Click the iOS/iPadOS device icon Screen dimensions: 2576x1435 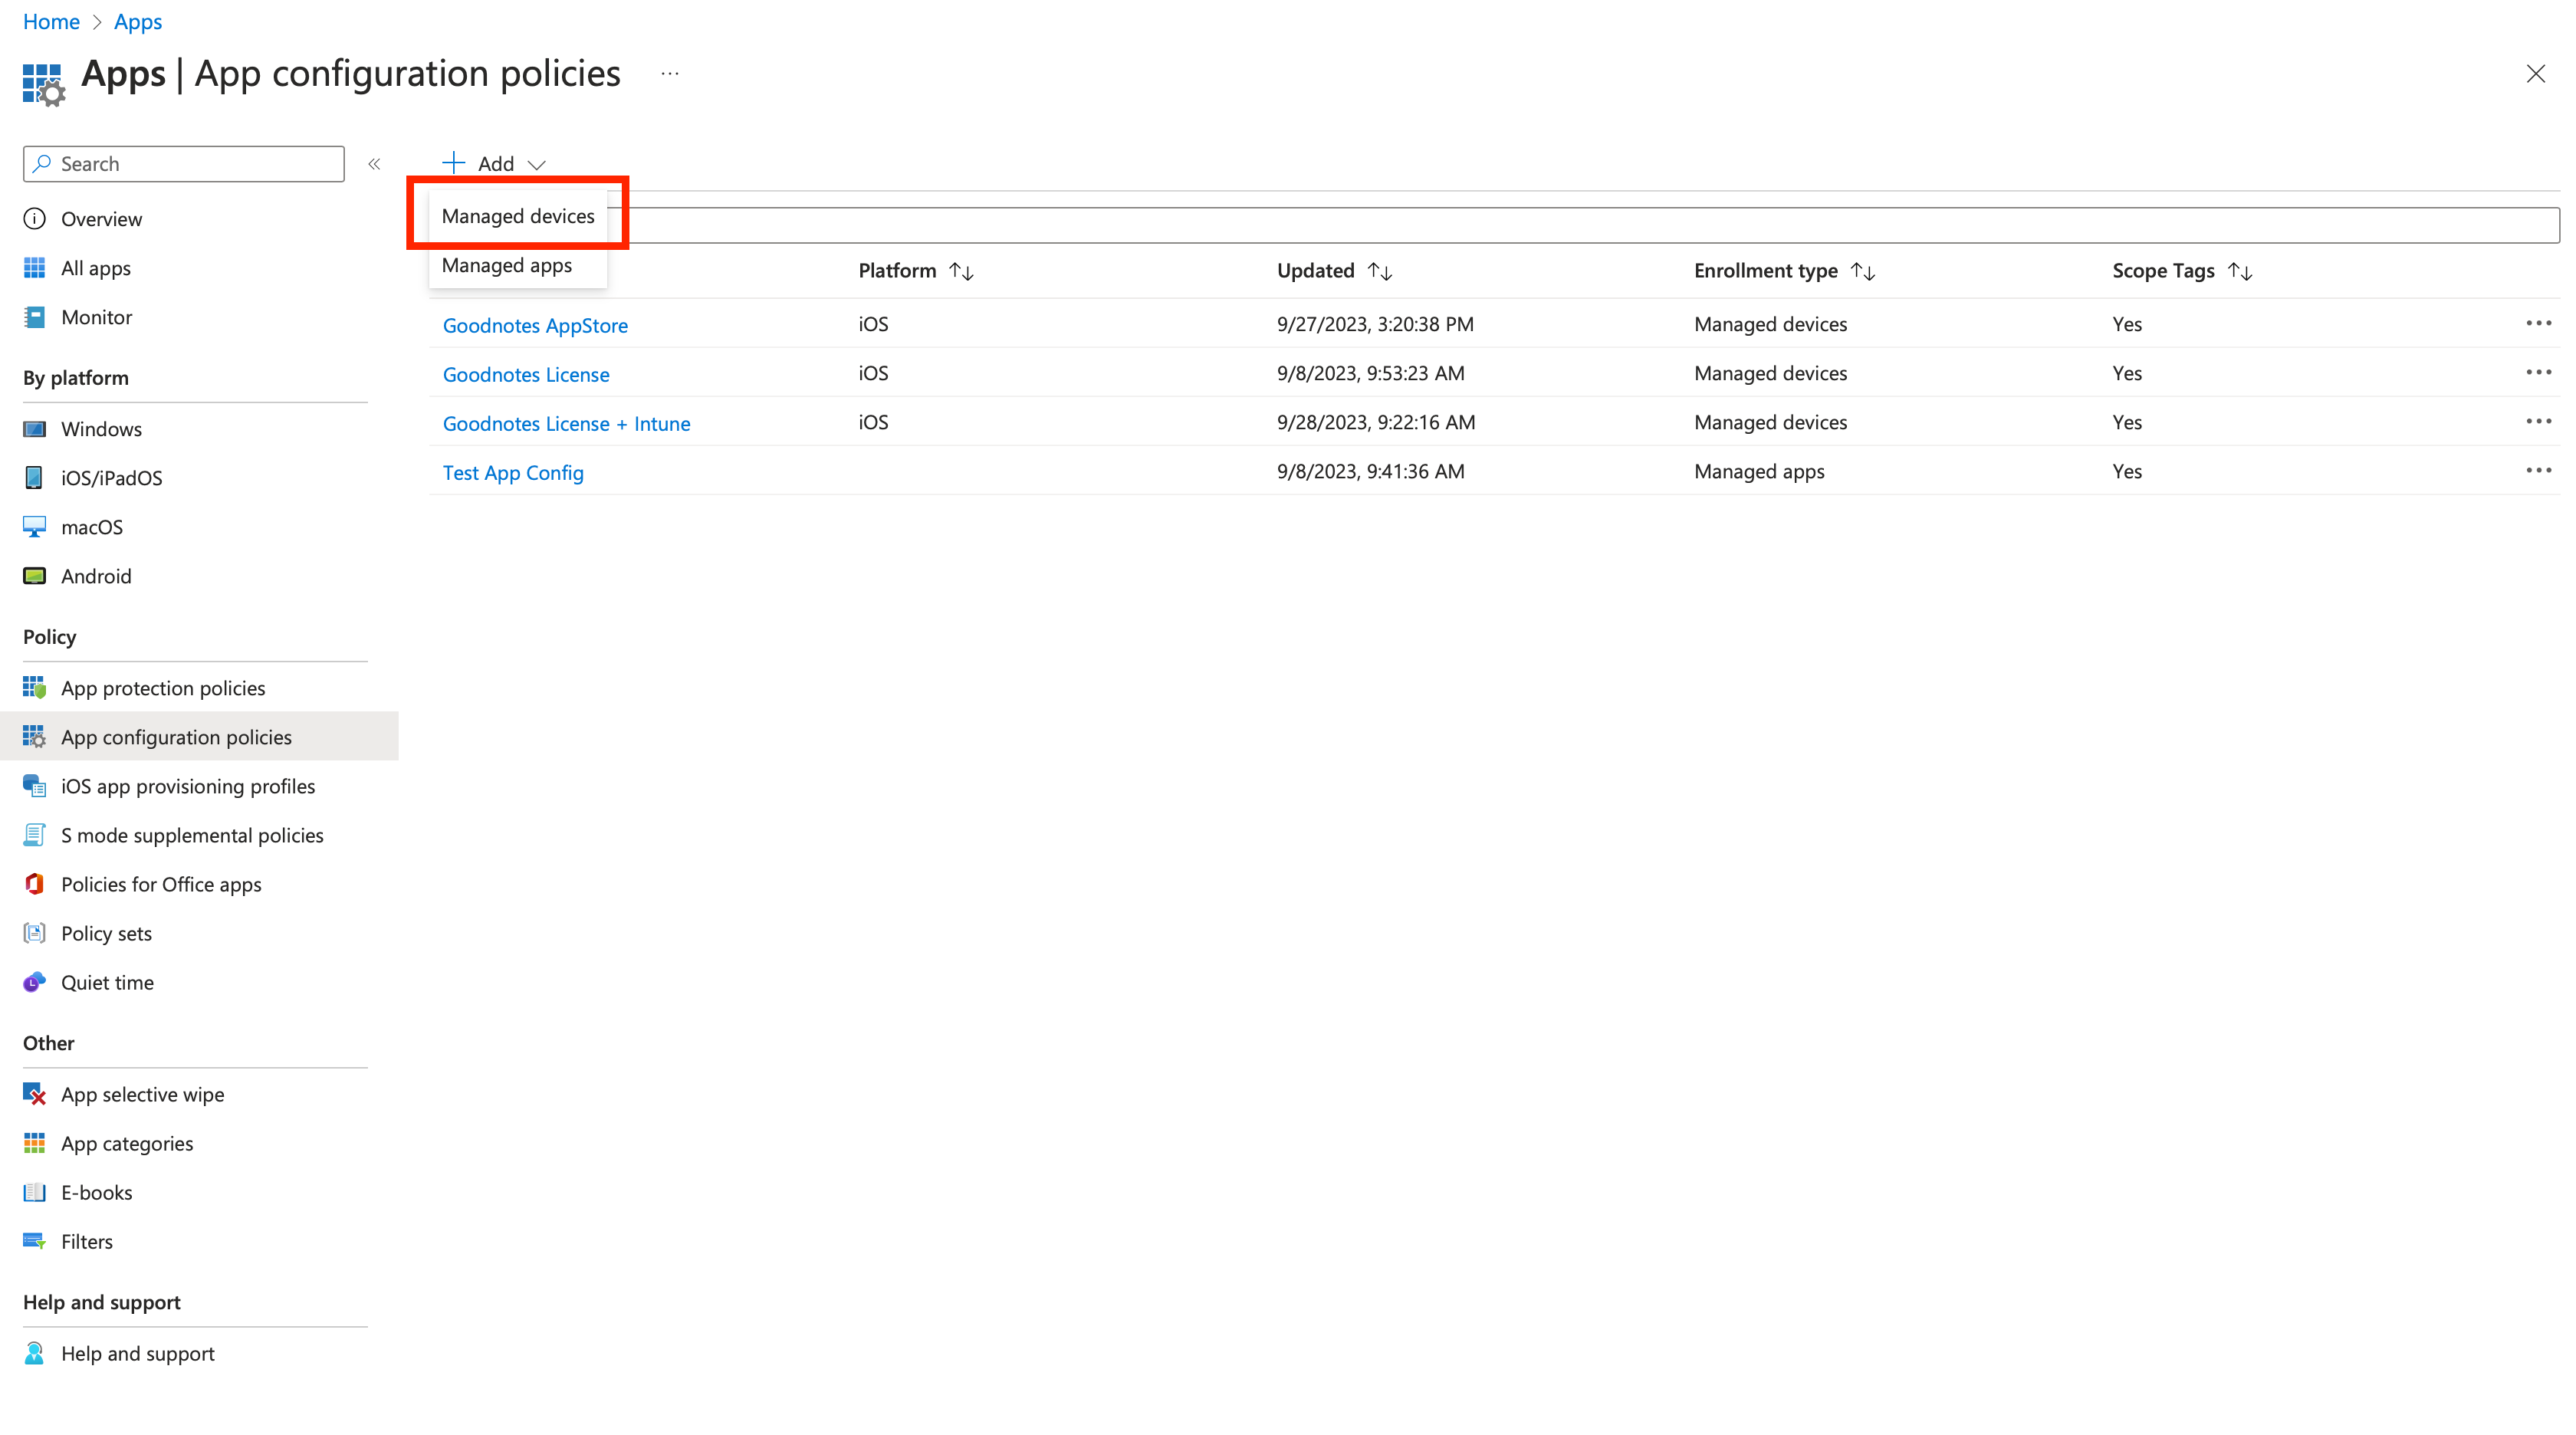pyautogui.click(x=34, y=478)
